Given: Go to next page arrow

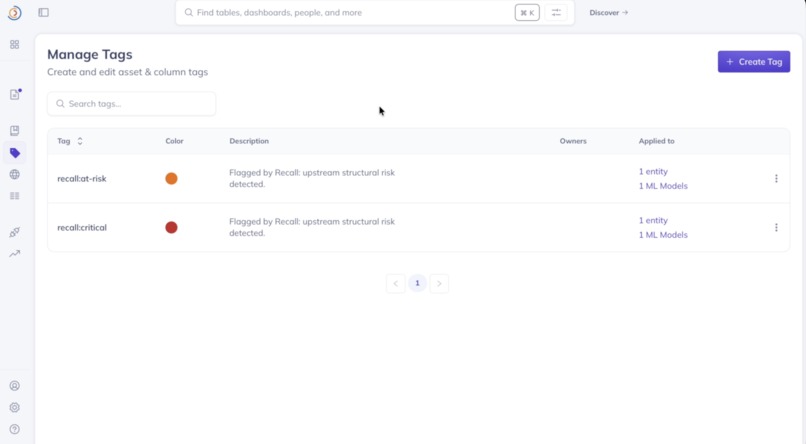Looking at the screenshot, I should click(439, 283).
